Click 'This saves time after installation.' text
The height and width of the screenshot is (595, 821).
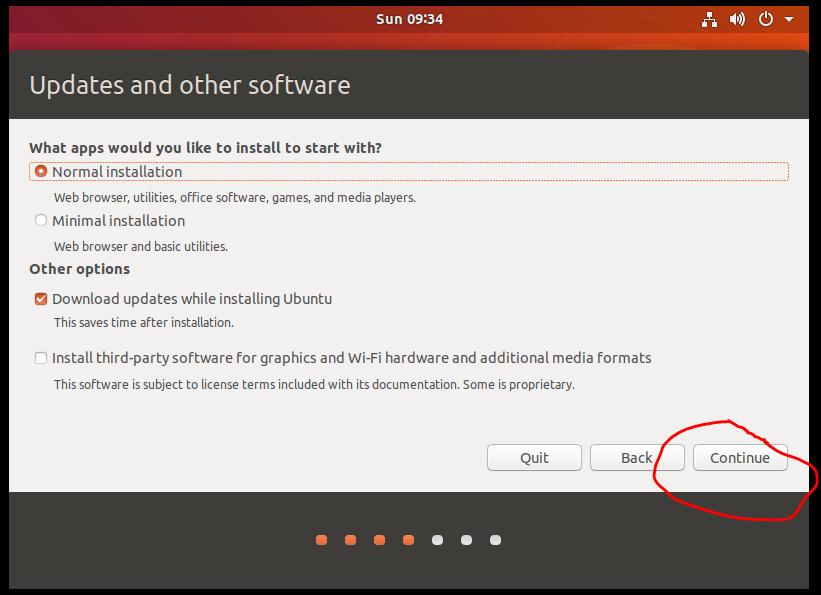144,322
